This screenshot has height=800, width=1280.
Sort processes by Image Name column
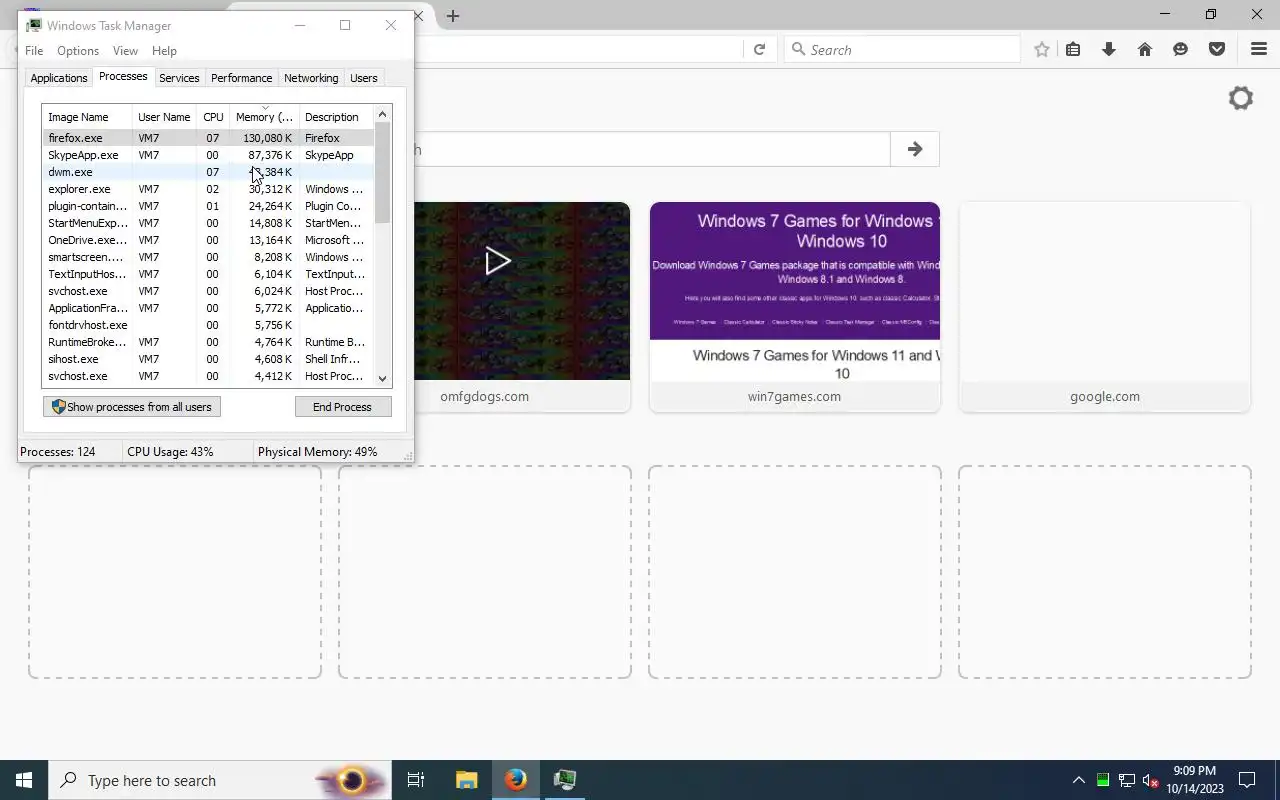88,117
